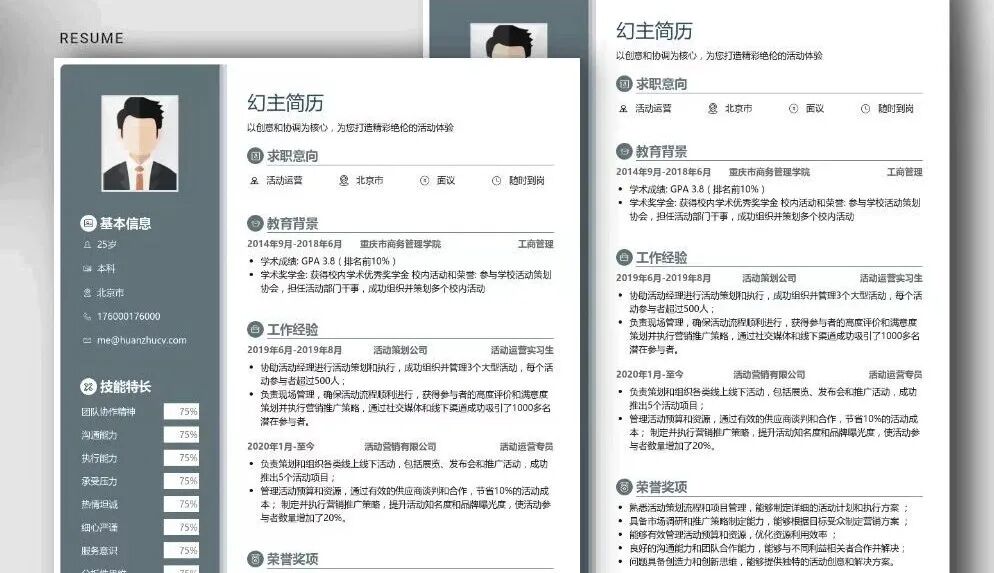Click 良好的沟通能力 bullet on back resume

coord(767,548)
